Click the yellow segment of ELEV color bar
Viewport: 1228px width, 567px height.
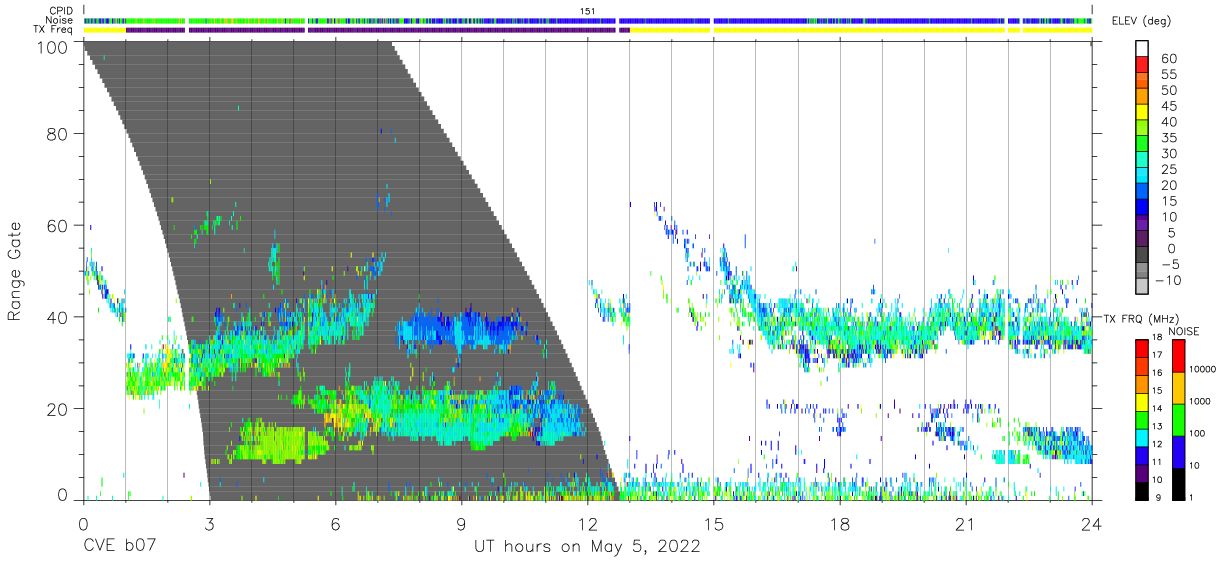pos(1141,114)
